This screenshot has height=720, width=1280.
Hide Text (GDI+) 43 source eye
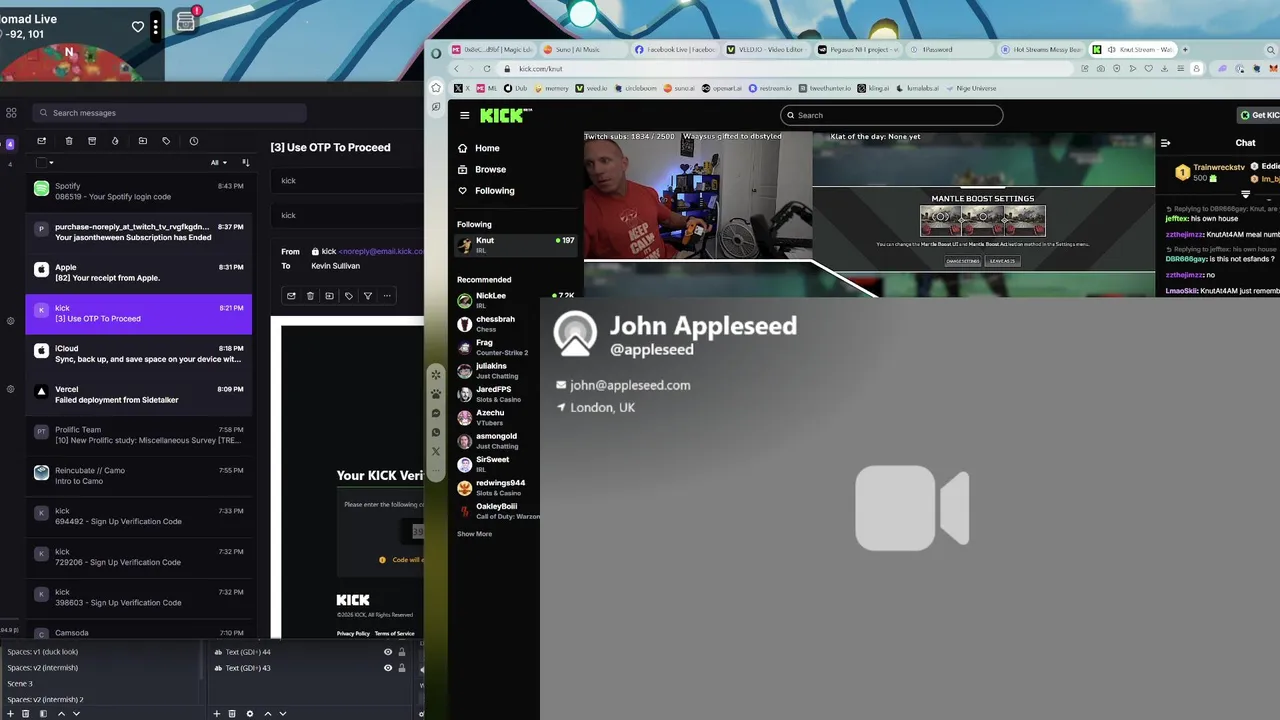point(388,668)
